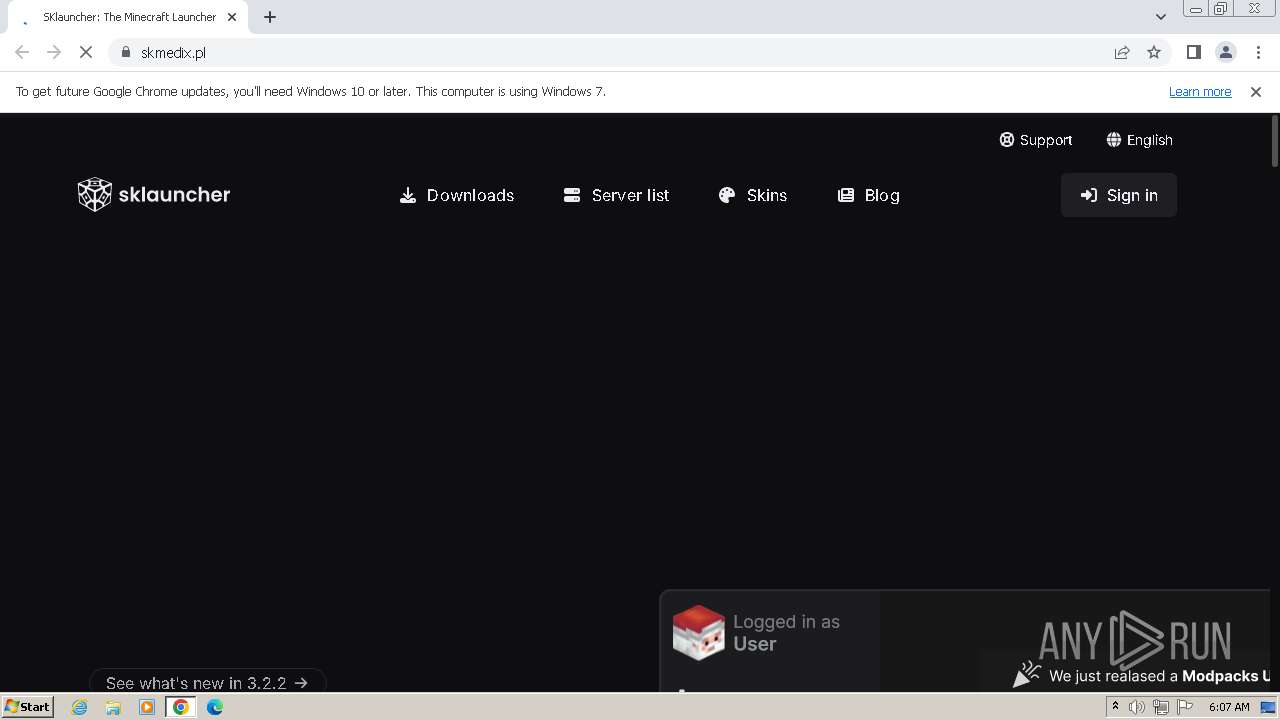Screen dimensions: 1280x720
Task: Switch to Chrome in the taskbar
Action: 181,707
